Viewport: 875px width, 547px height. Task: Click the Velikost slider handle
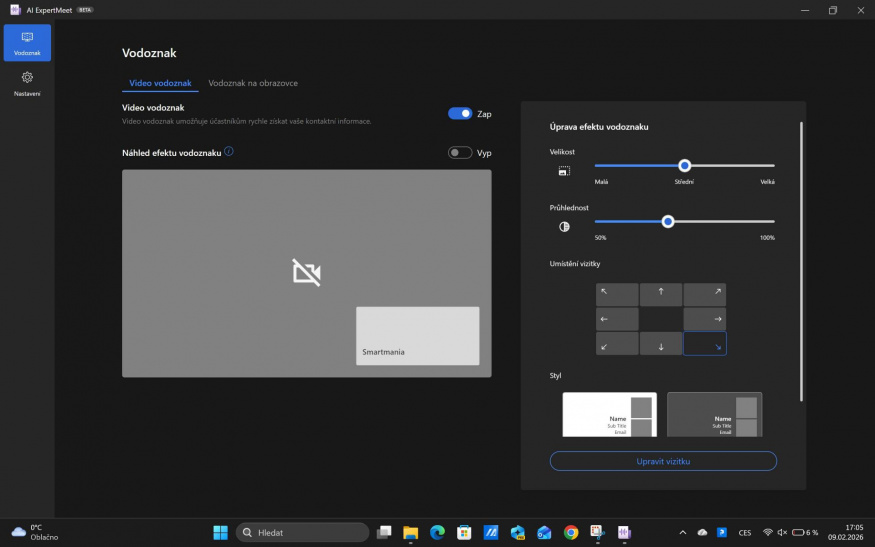(684, 166)
